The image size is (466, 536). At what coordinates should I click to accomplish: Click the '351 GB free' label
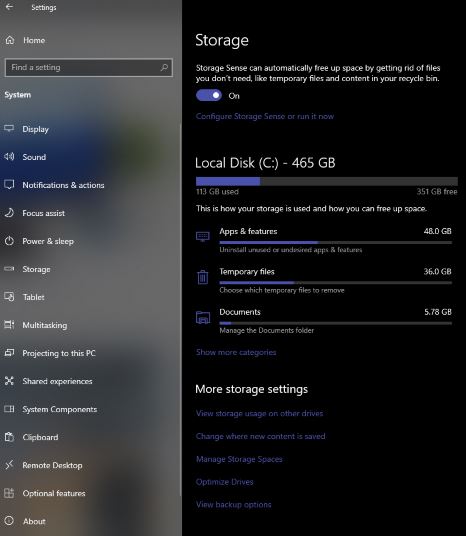[x=437, y=191]
